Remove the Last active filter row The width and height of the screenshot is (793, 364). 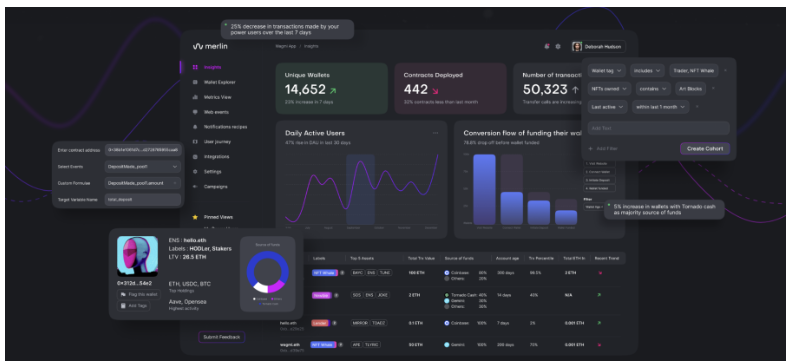coord(697,107)
